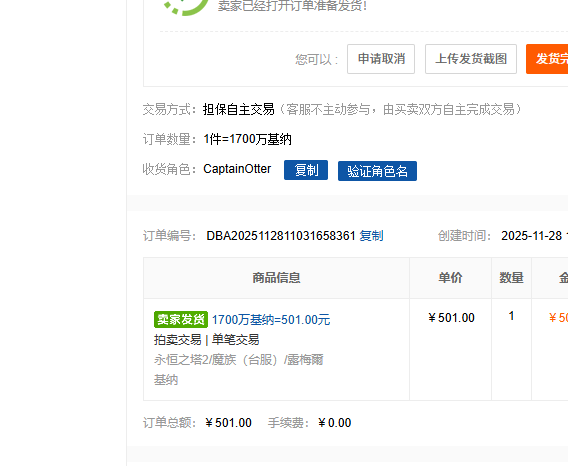Click the order total ¥501.00 value
This screenshot has height=466, width=568.
pyautogui.click(x=228, y=423)
